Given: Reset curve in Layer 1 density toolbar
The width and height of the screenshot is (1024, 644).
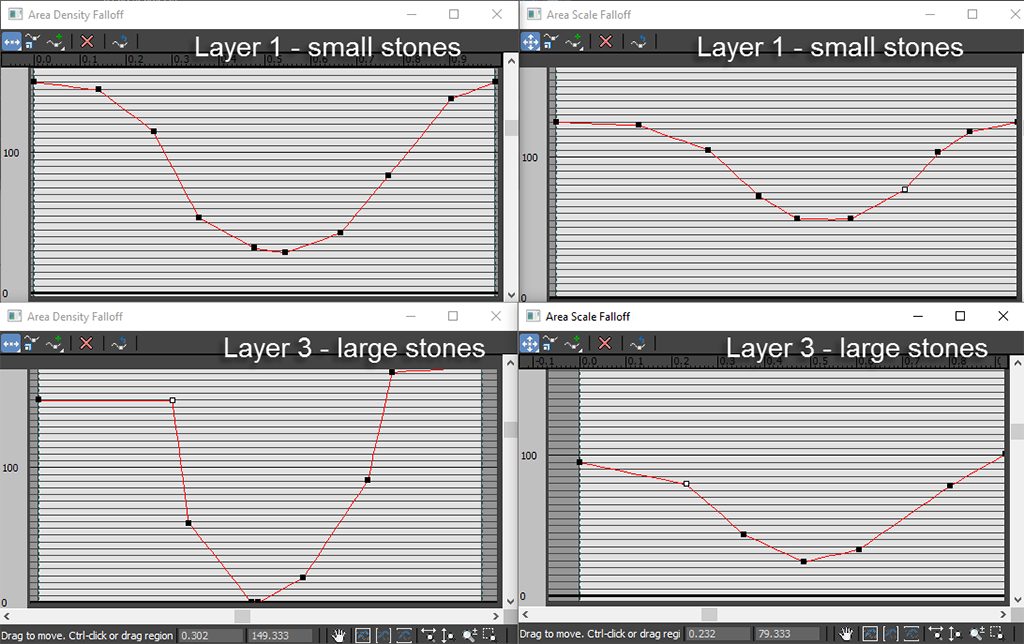Looking at the screenshot, I should pos(118,41).
